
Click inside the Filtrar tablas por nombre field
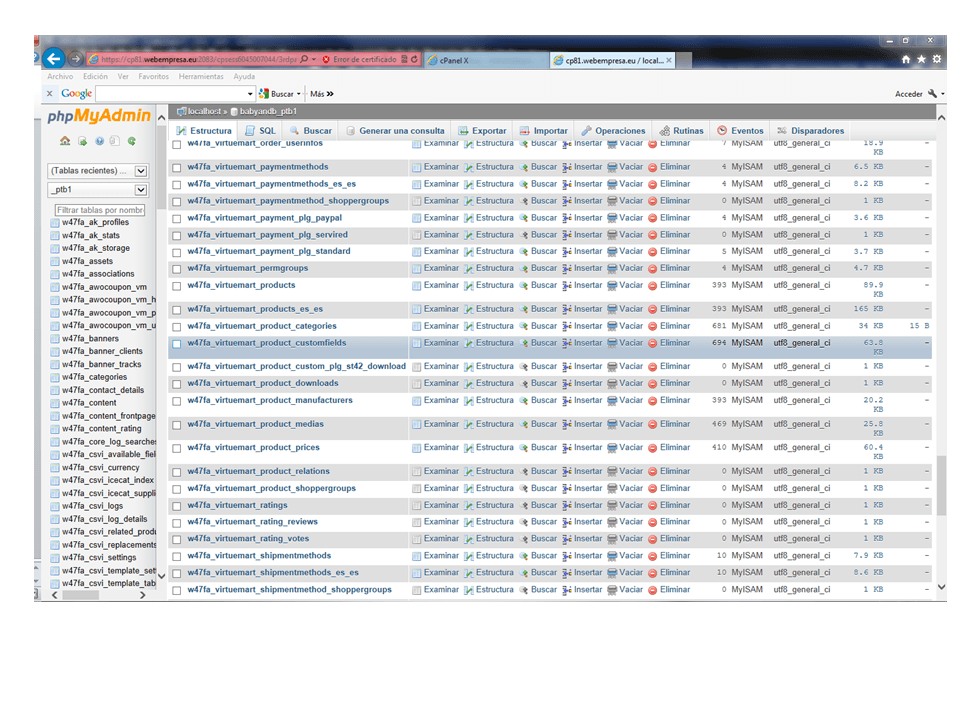click(100, 210)
